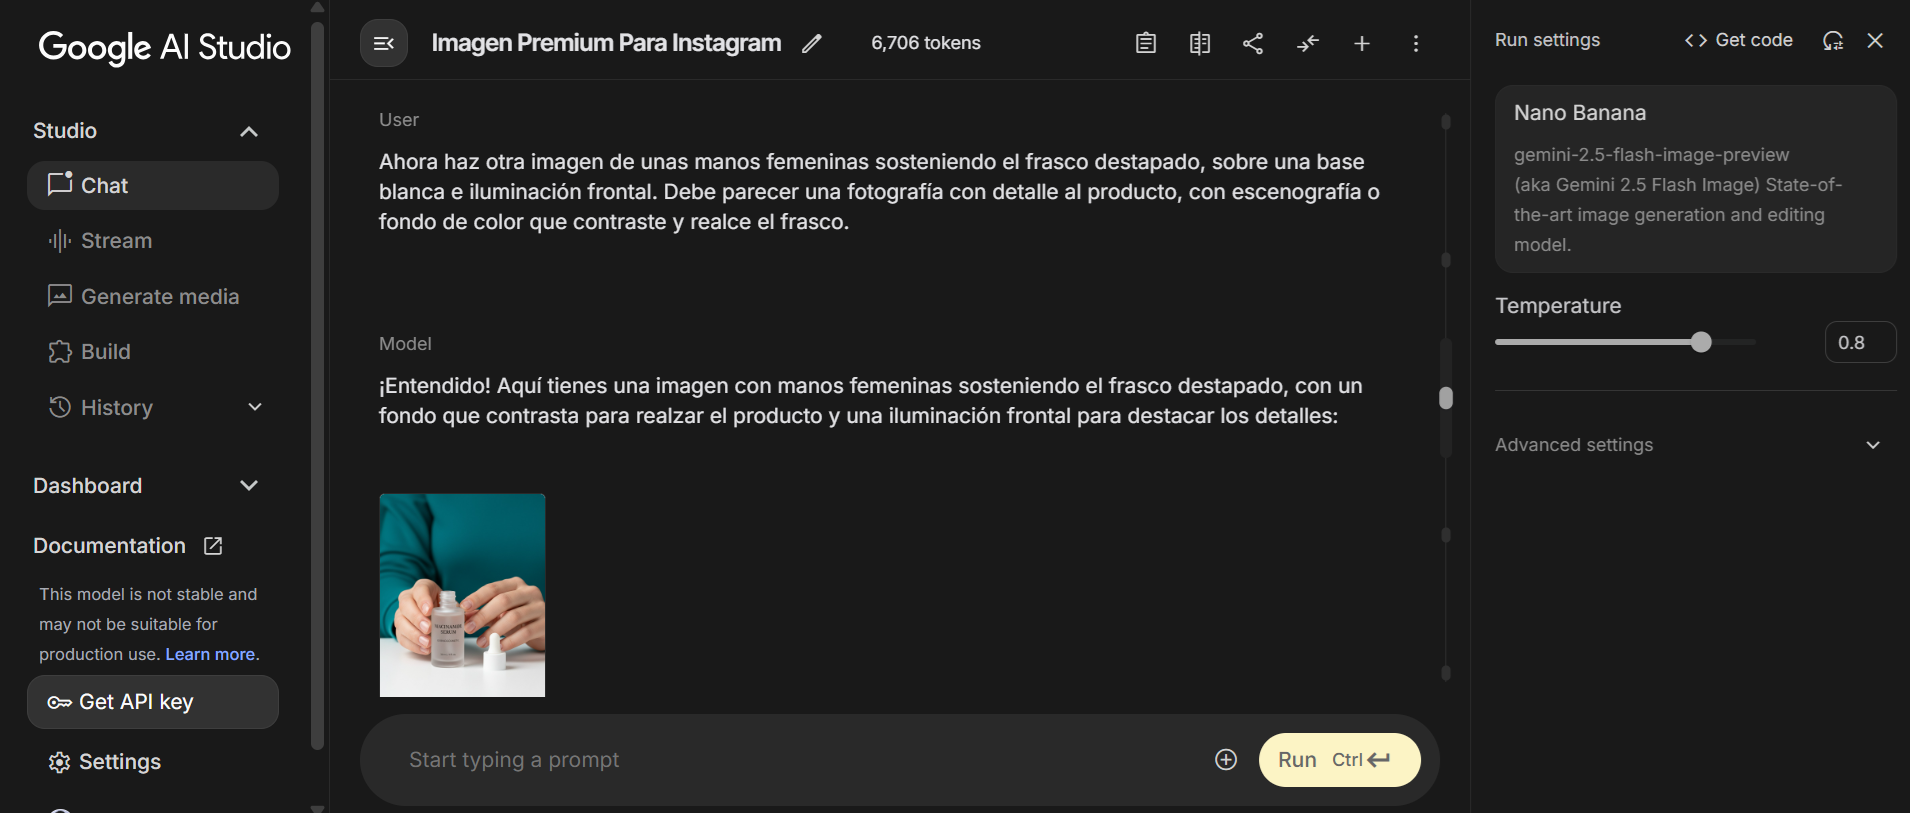Image resolution: width=1910 pixels, height=813 pixels.
Task: Click the compare arrows icon next to share
Action: 1308,43
